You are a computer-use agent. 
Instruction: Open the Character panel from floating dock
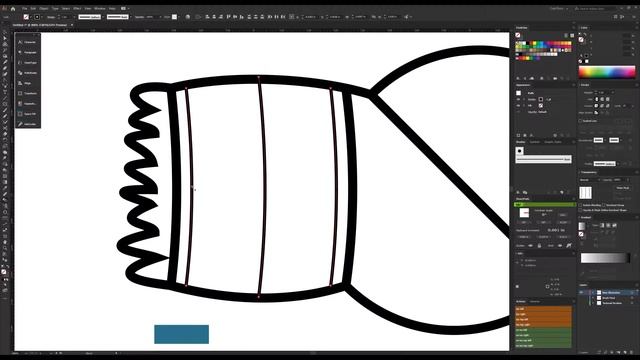pos(27,42)
